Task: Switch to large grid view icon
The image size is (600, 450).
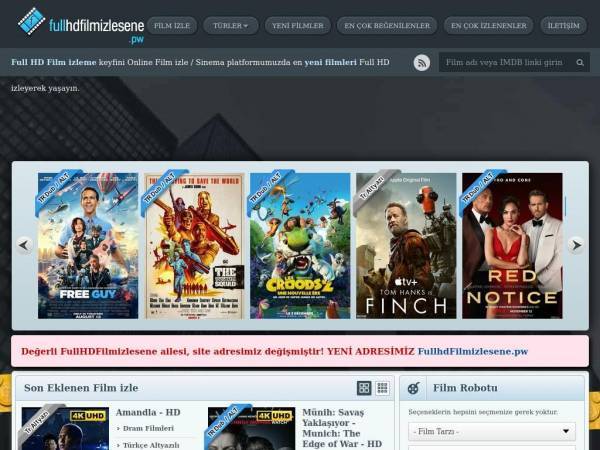Action: tap(364, 388)
